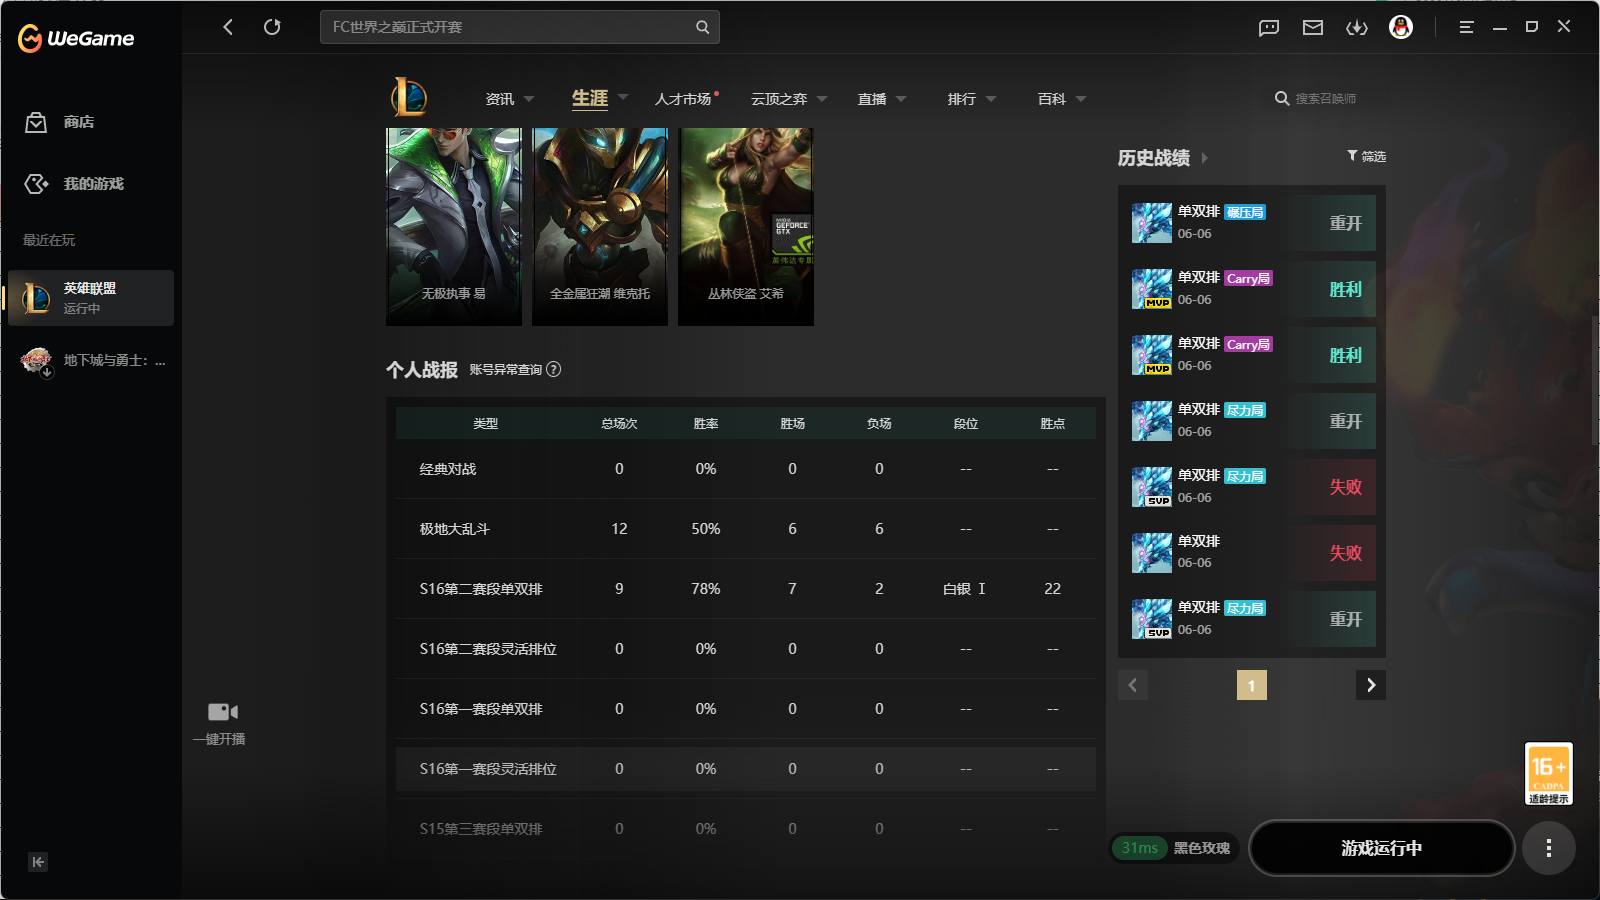Image resolution: width=1600 pixels, height=900 pixels.
Task: Open 筛选 filter for match history
Action: point(1366,156)
